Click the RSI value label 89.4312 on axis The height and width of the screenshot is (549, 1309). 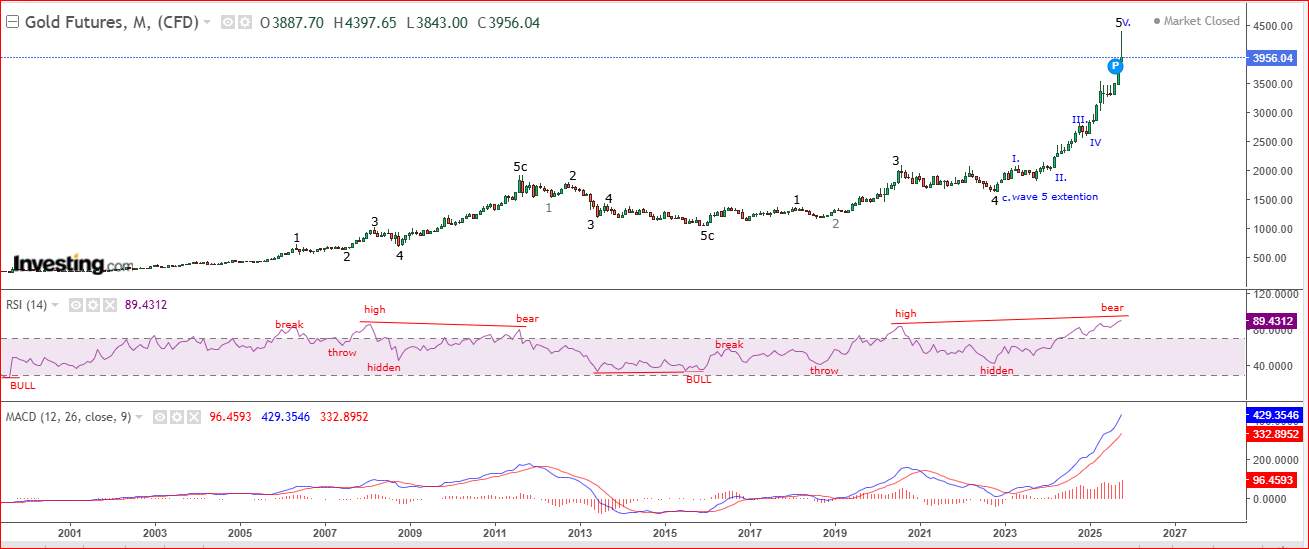pyautogui.click(x=1273, y=321)
